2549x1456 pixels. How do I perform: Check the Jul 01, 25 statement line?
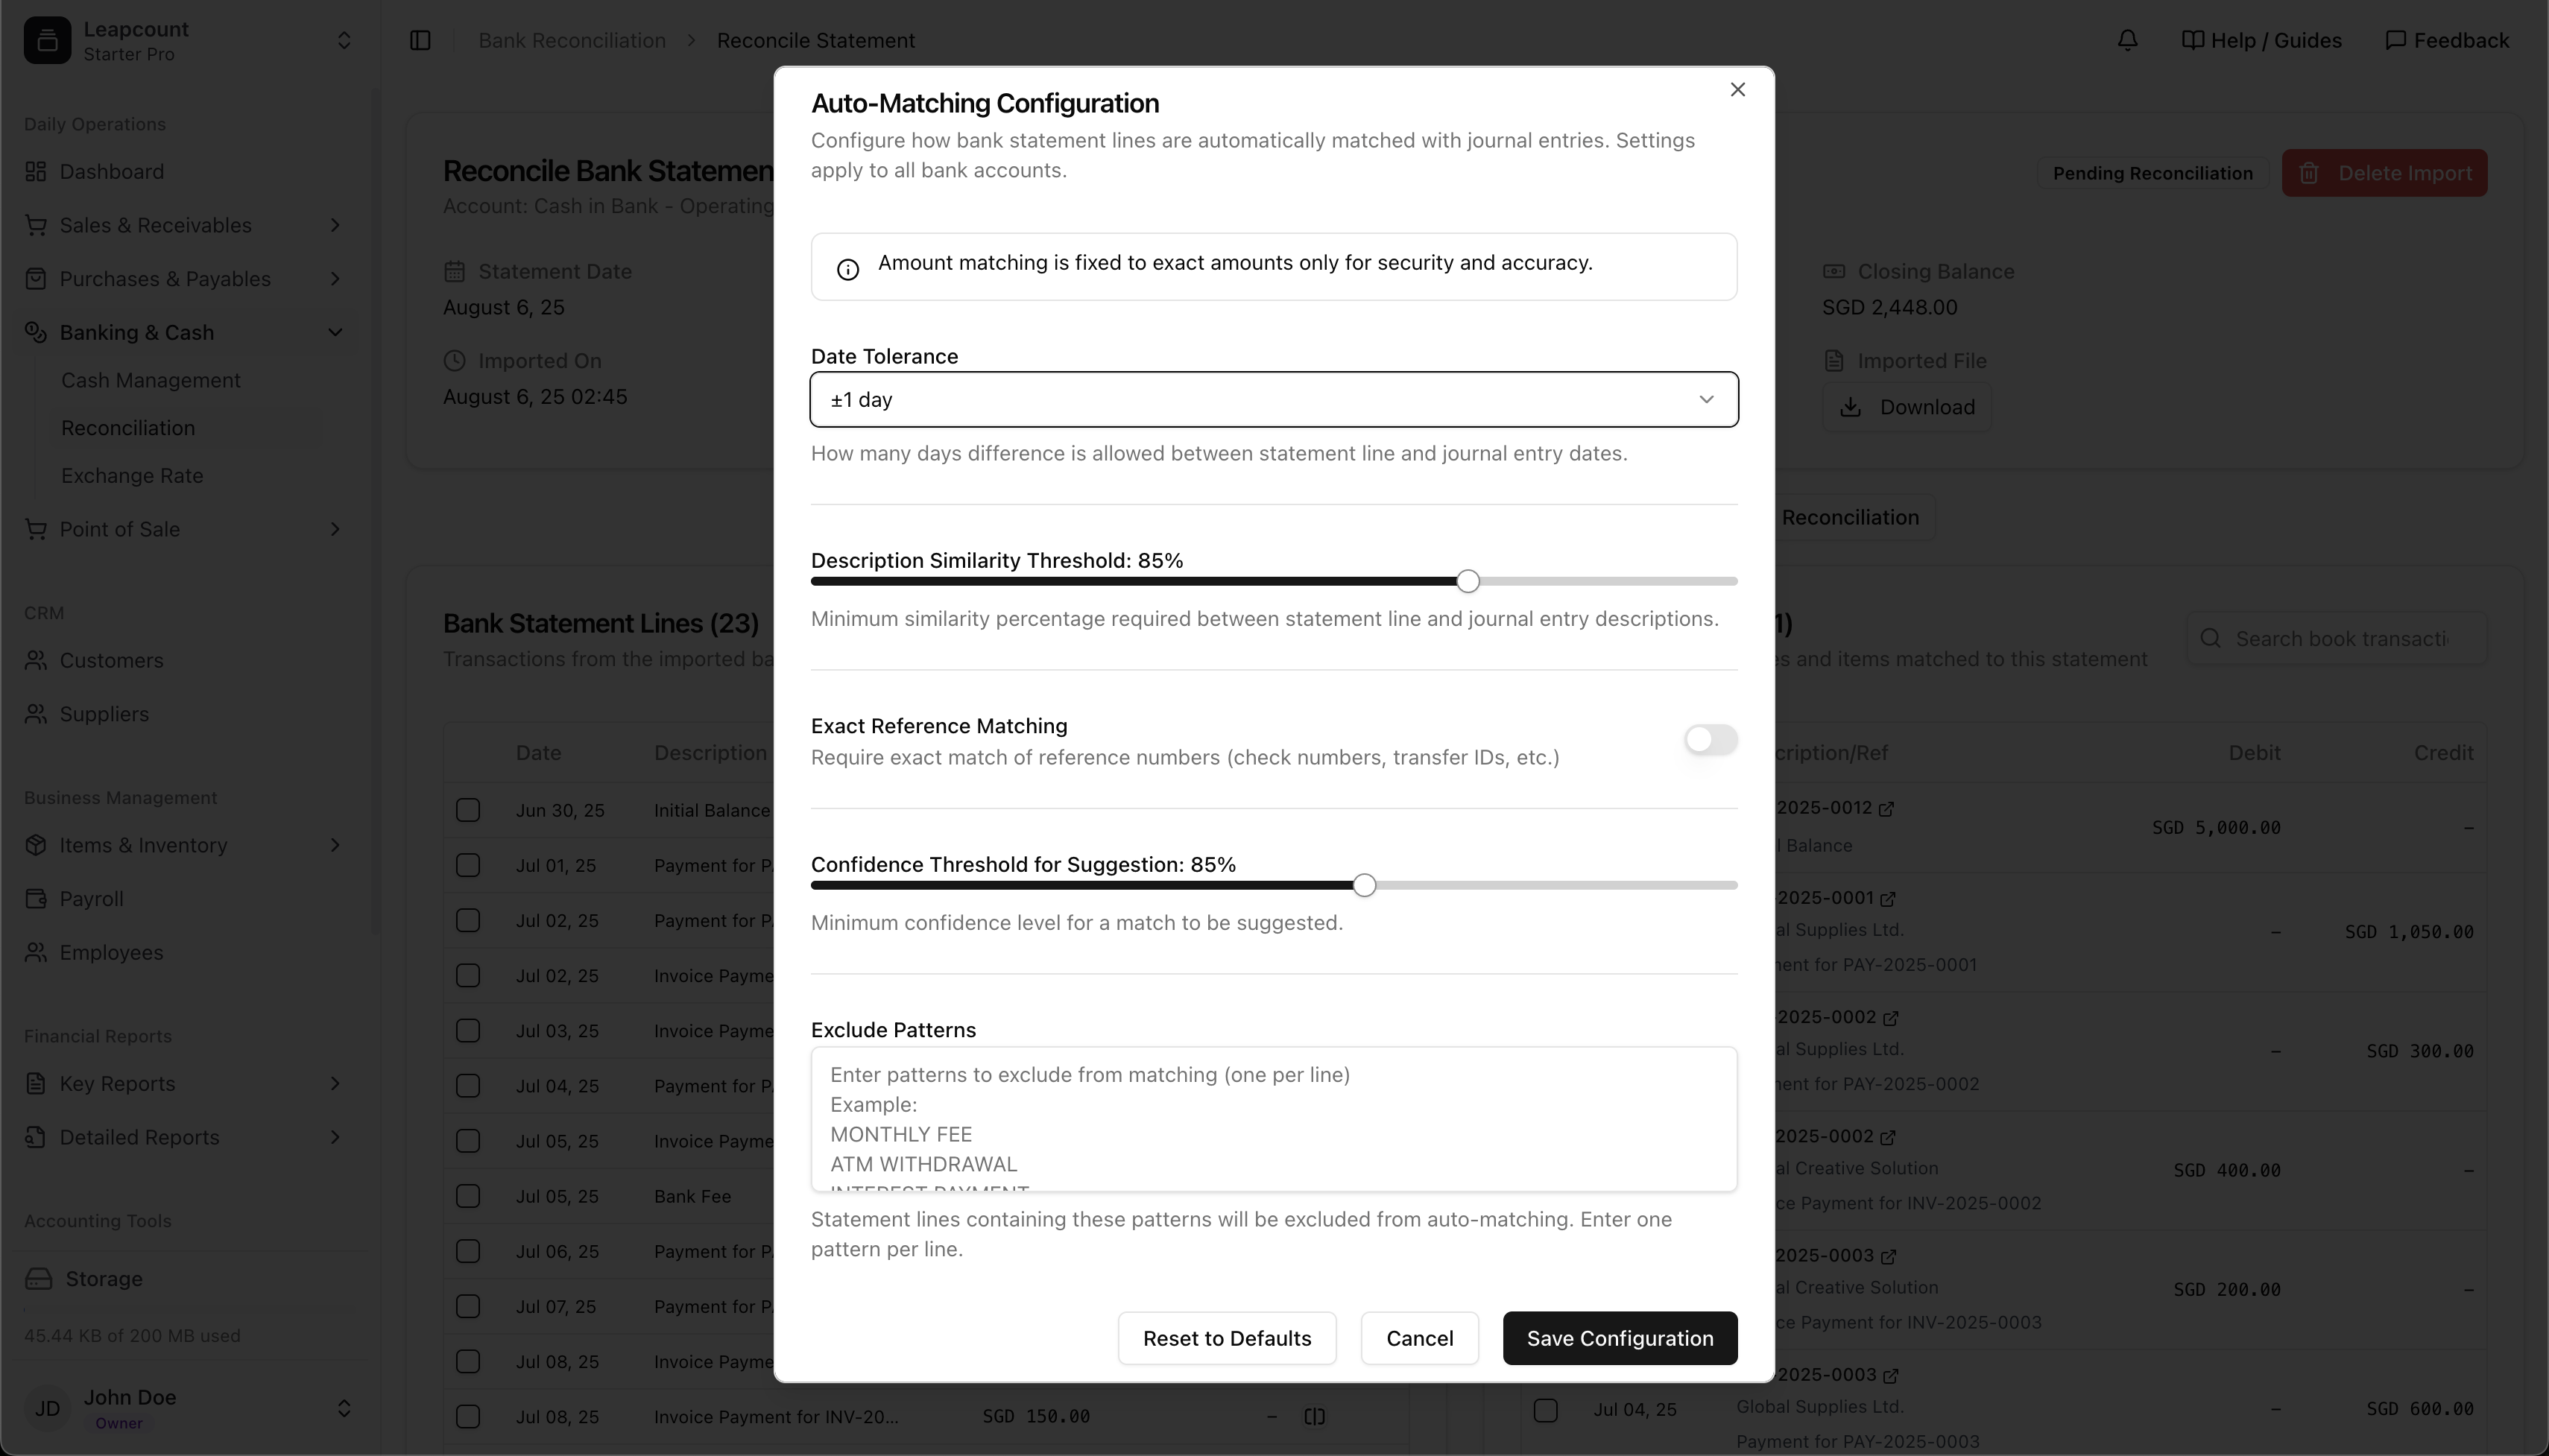[x=468, y=865]
